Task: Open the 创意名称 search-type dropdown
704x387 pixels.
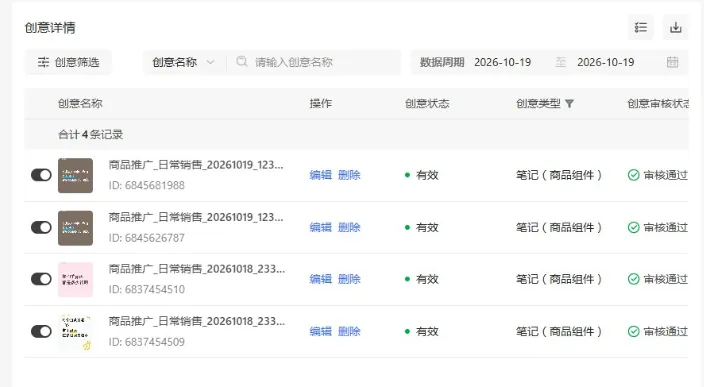Action: pos(183,62)
